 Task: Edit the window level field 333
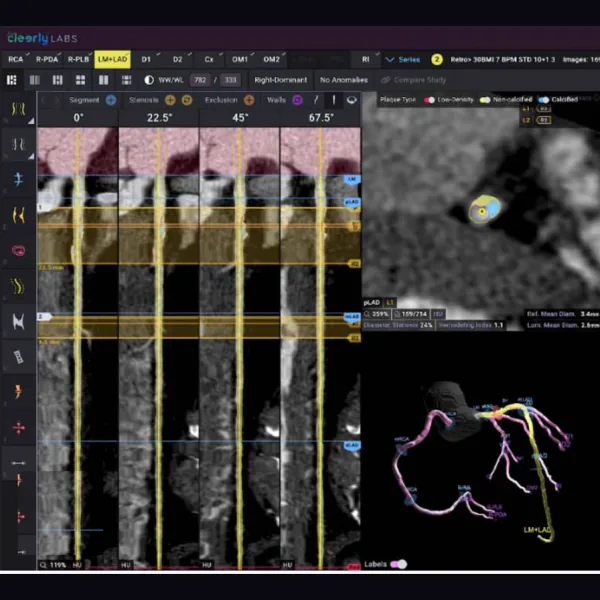pos(230,80)
